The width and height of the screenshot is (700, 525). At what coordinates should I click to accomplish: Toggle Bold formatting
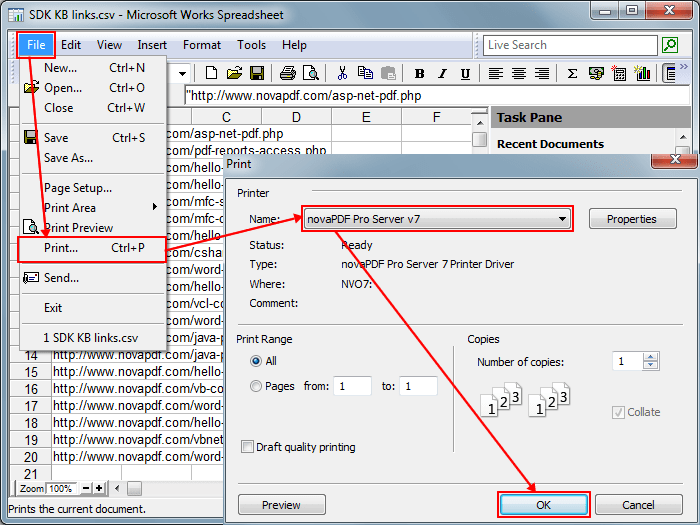[419, 74]
